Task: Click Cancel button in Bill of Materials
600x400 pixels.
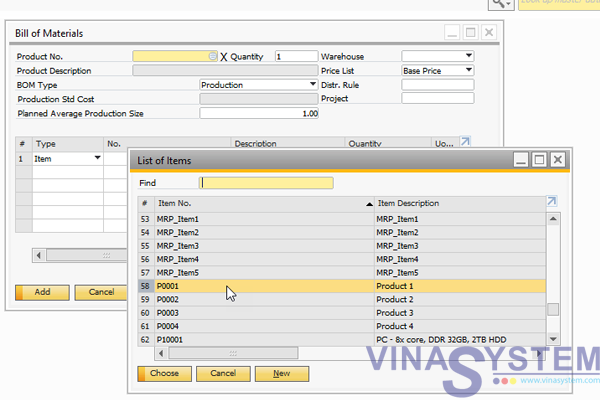Action: [101, 292]
